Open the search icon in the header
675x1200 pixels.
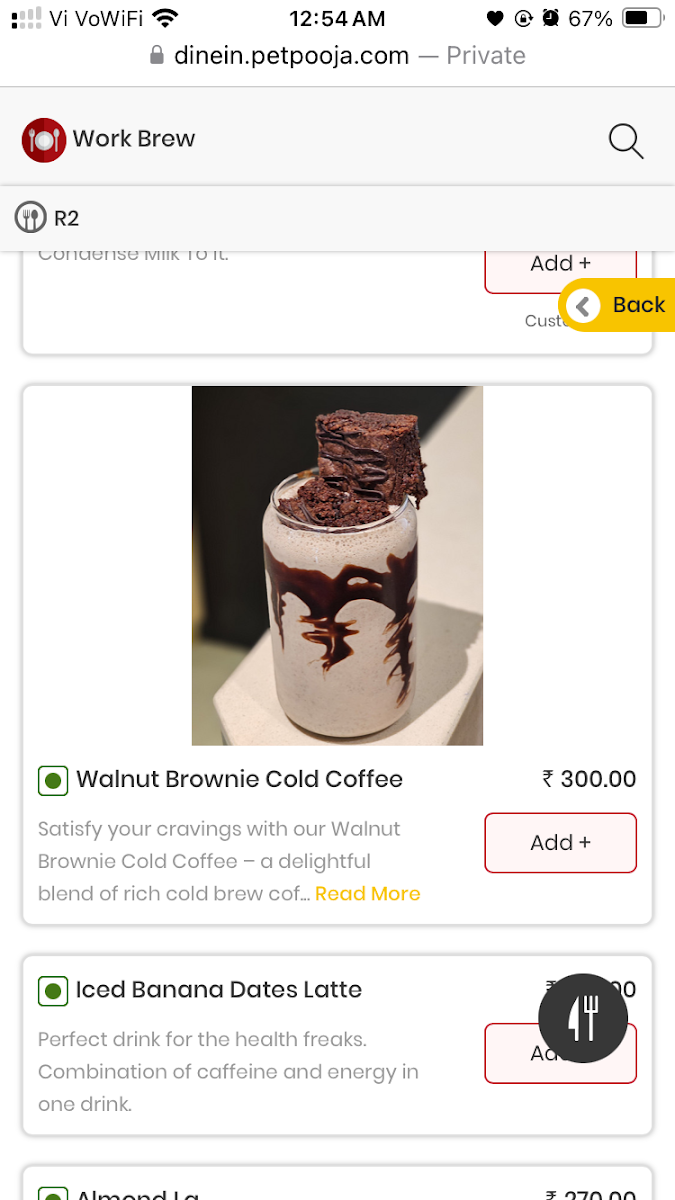coord(626,141)
